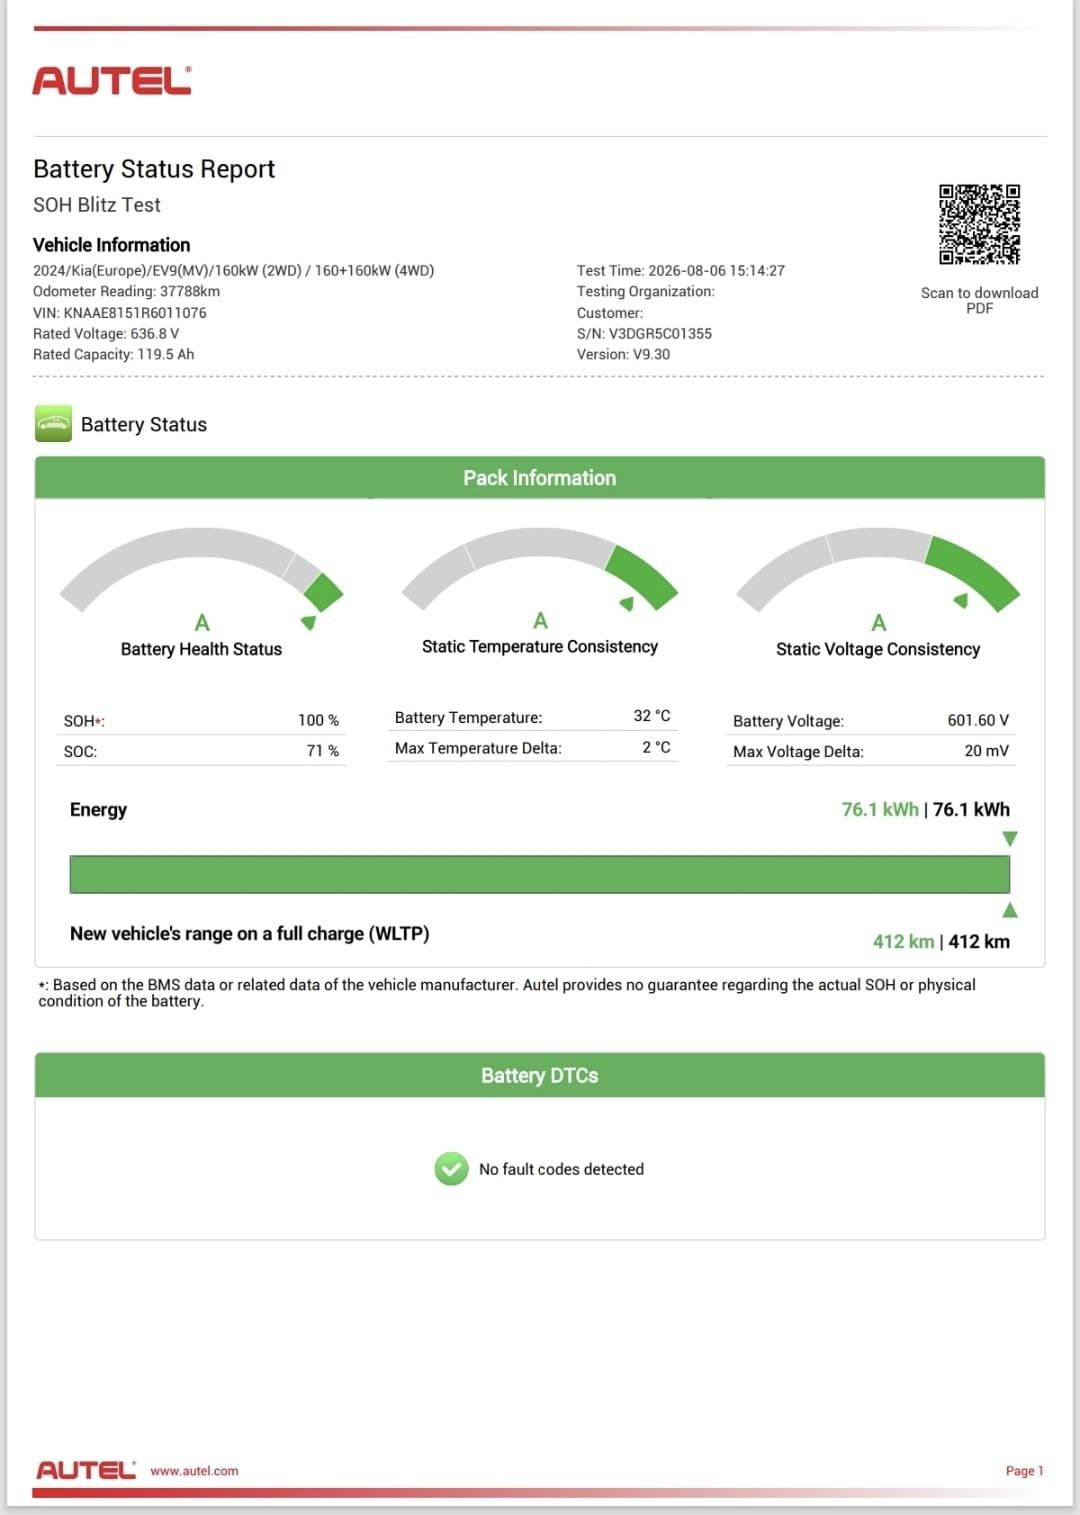The width and height of the screenshot is (1080, 1515).
Task: Click the 'Customer:' field
Action: tap(610, 313)
